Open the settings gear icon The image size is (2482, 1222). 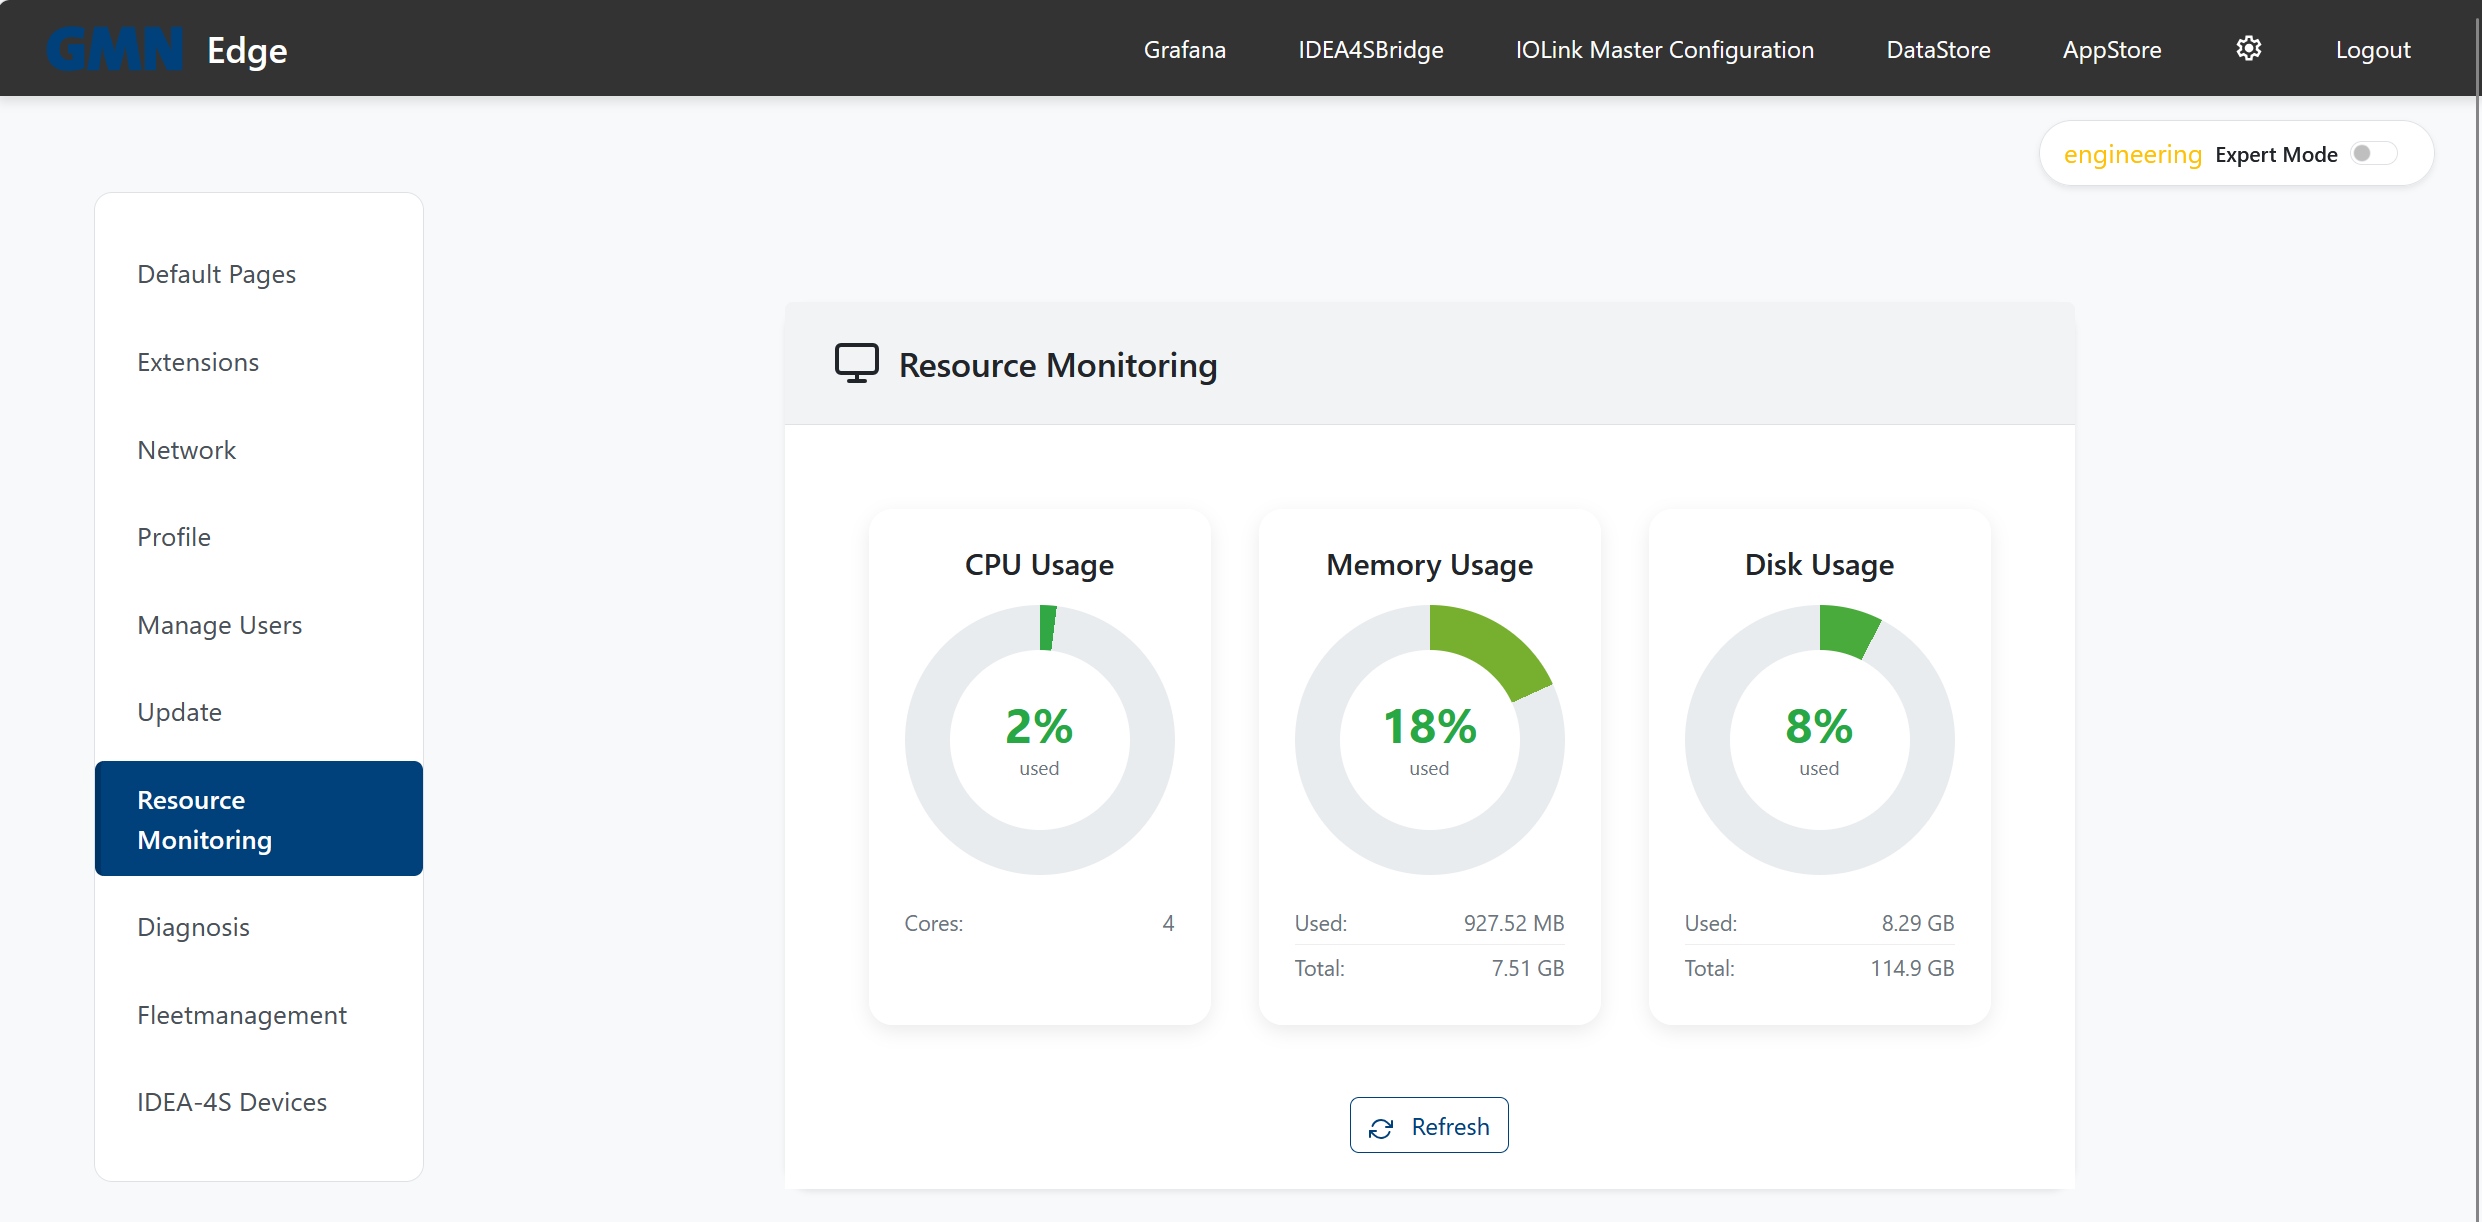pos(2249,48)
